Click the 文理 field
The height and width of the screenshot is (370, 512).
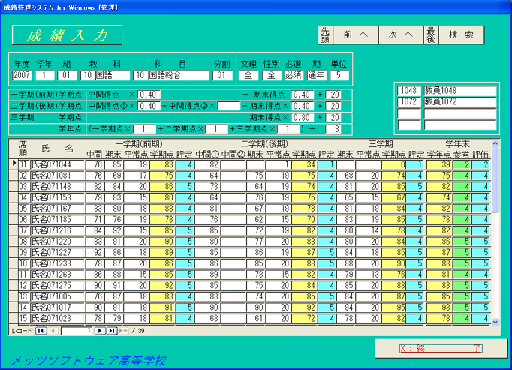(248, 75)
